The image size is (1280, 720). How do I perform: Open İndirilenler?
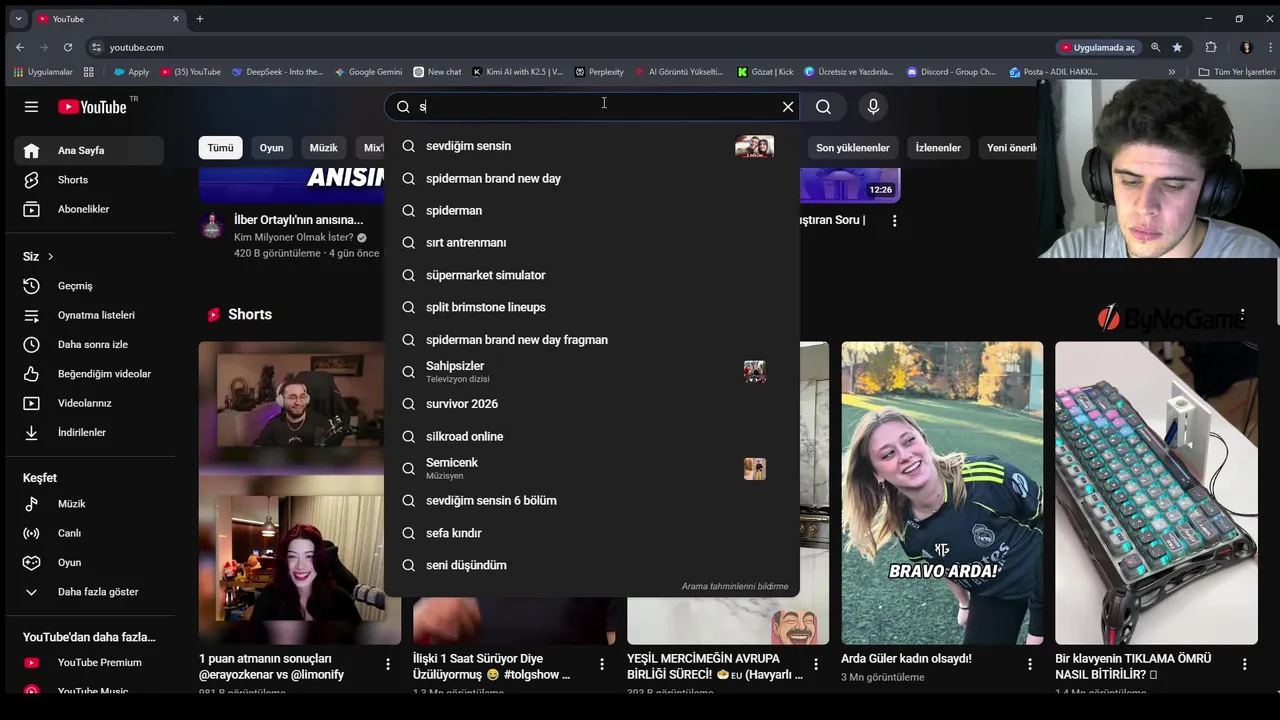tap(89, 432)
